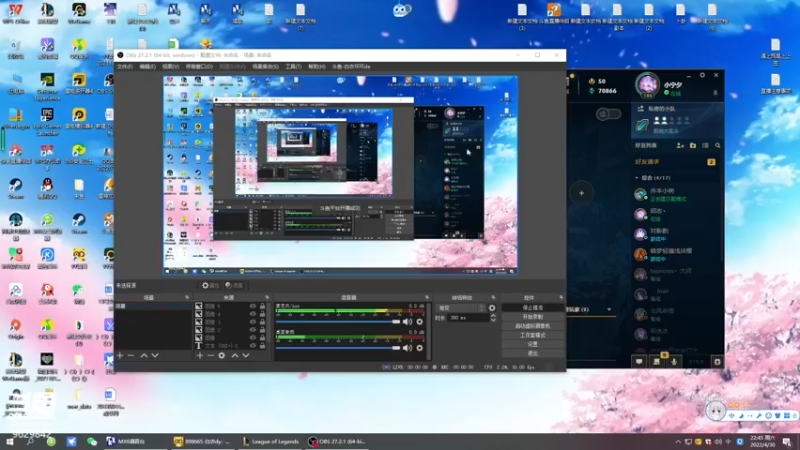The height and width of the screenshot is (450, 800).
Task: Toggle visibility eye for source 图像 2
Action: [253, 330]
